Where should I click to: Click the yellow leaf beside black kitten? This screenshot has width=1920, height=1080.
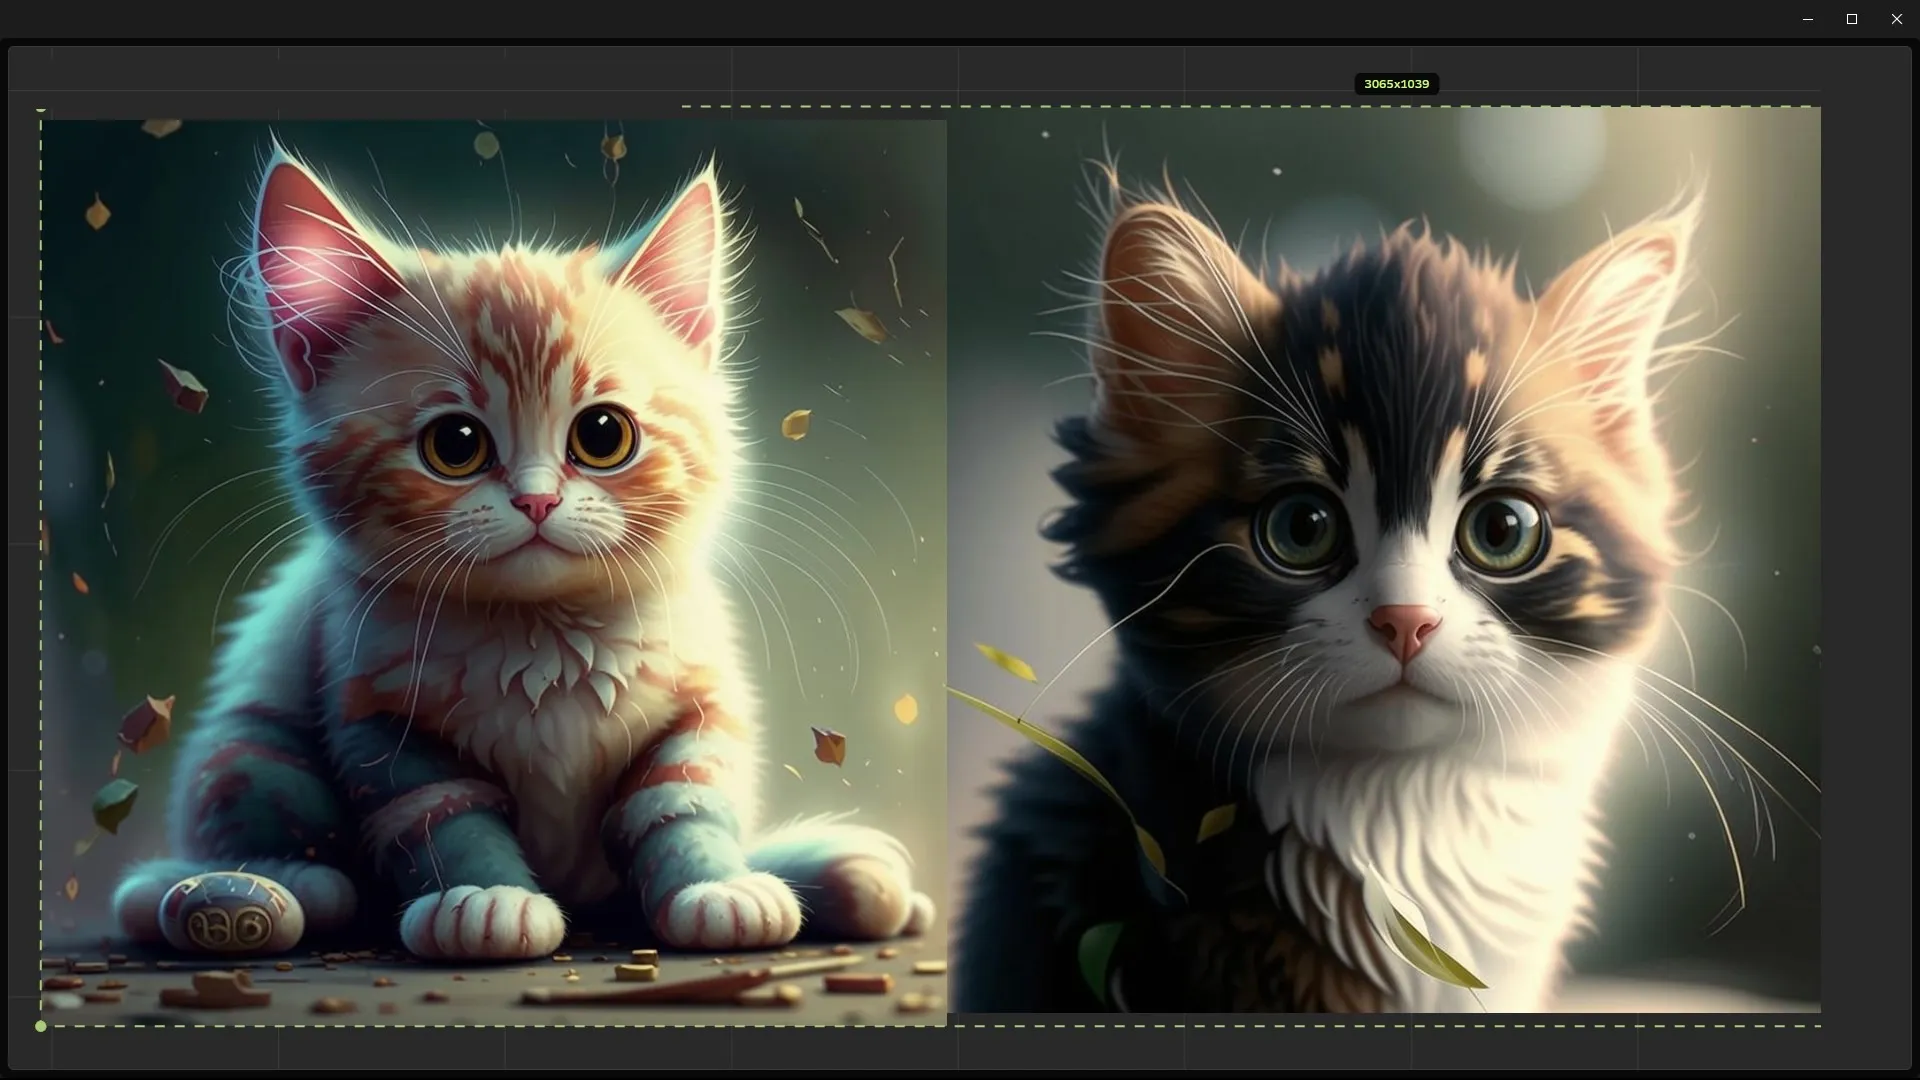1007,663
